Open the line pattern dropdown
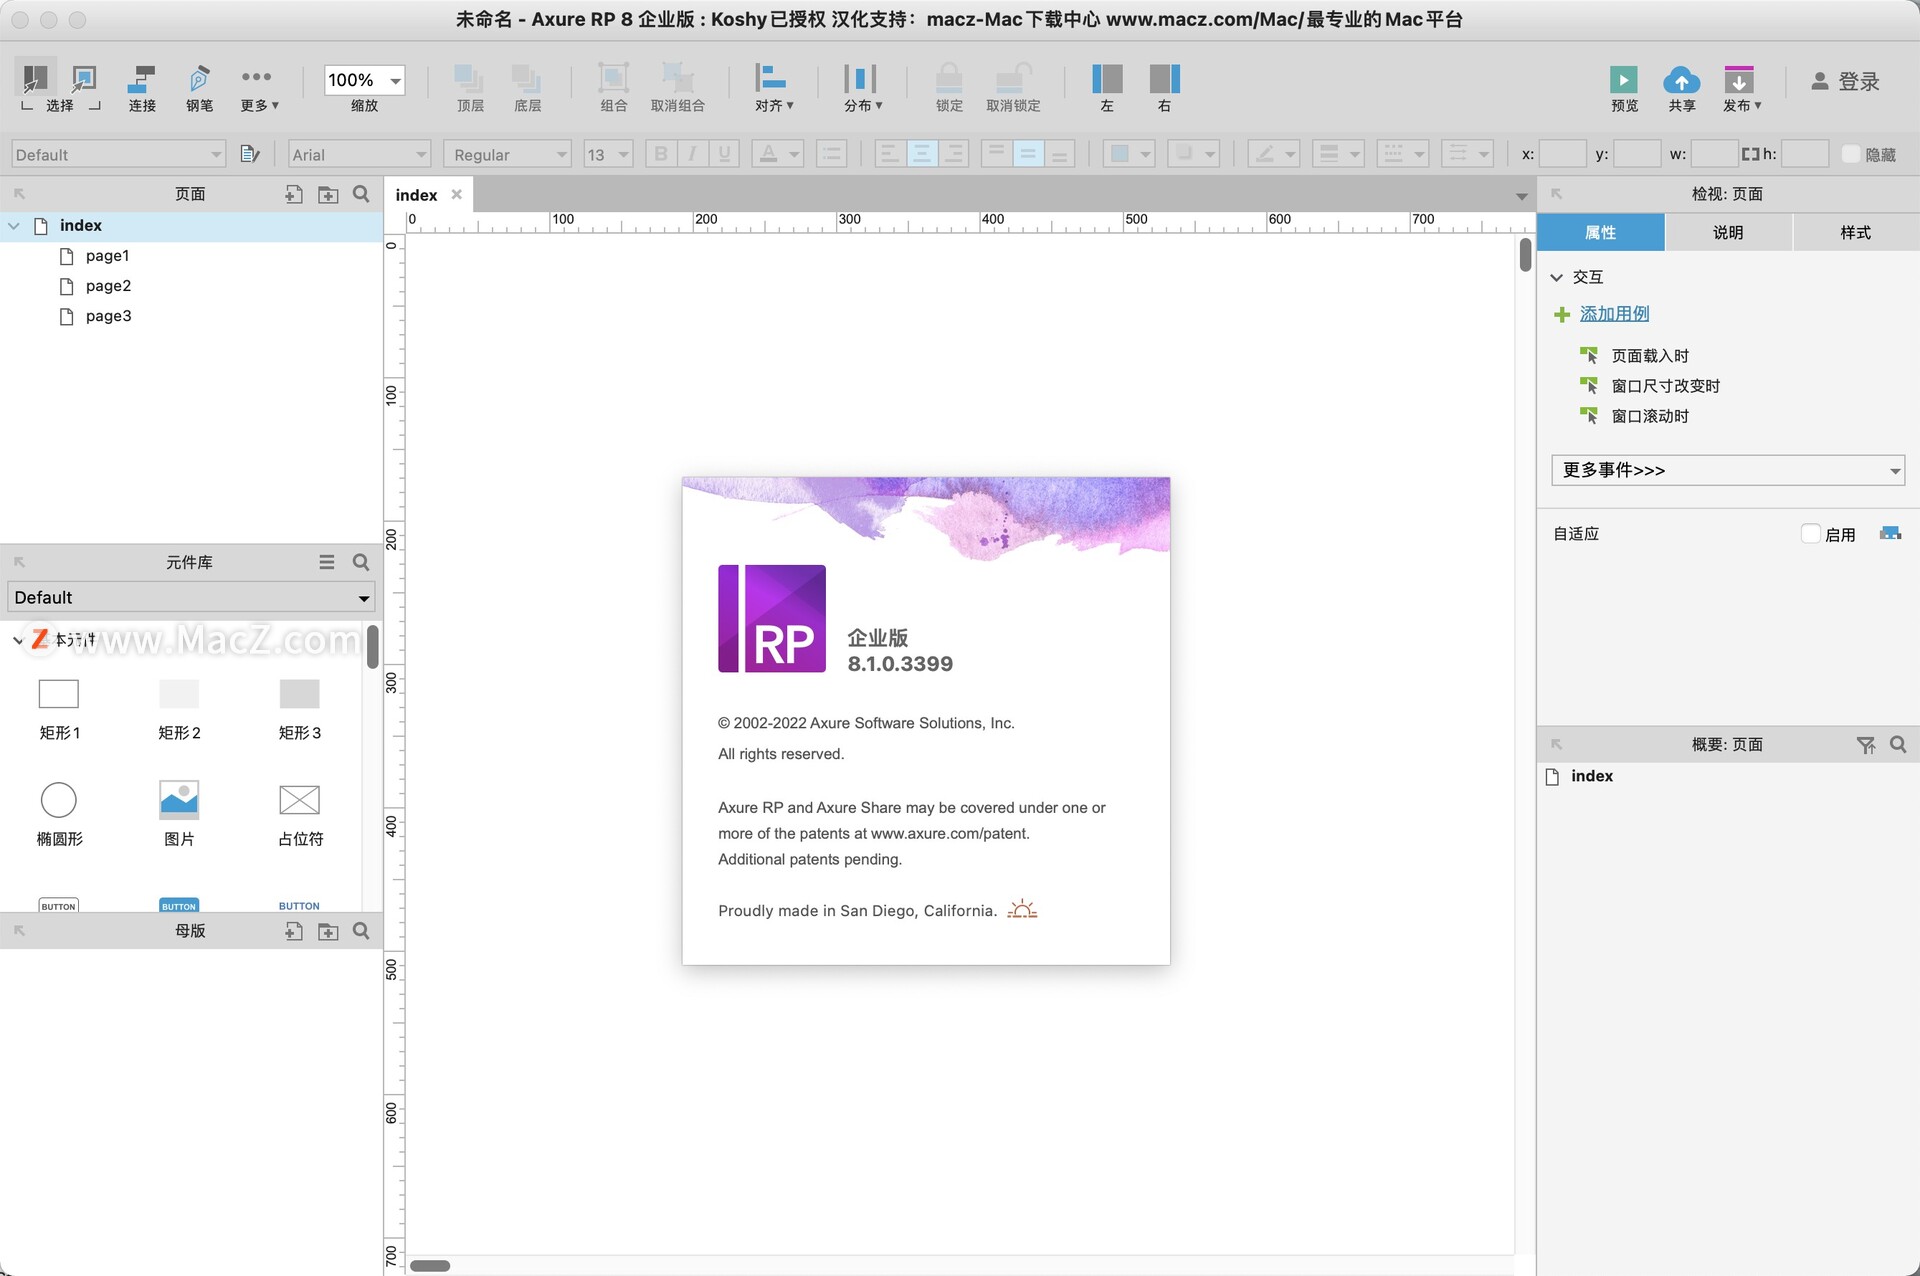The width and height of the screenshot is (1920, 1276). click(x=1403, y=154)
